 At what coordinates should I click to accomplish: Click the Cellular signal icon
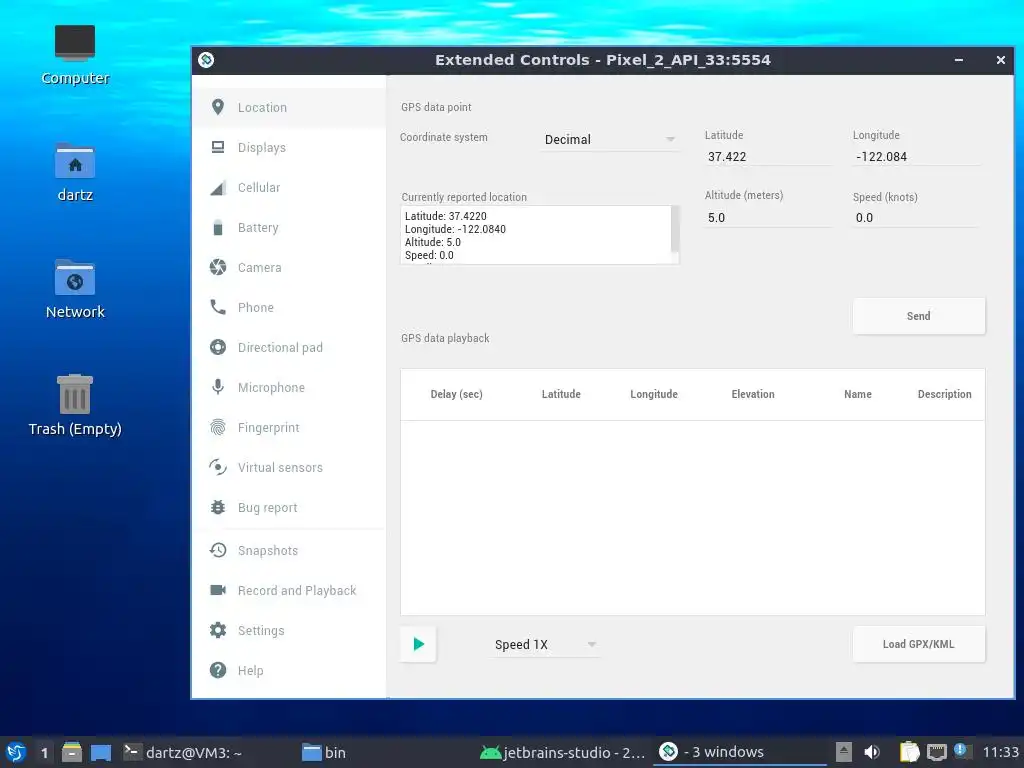click(218, 187)
